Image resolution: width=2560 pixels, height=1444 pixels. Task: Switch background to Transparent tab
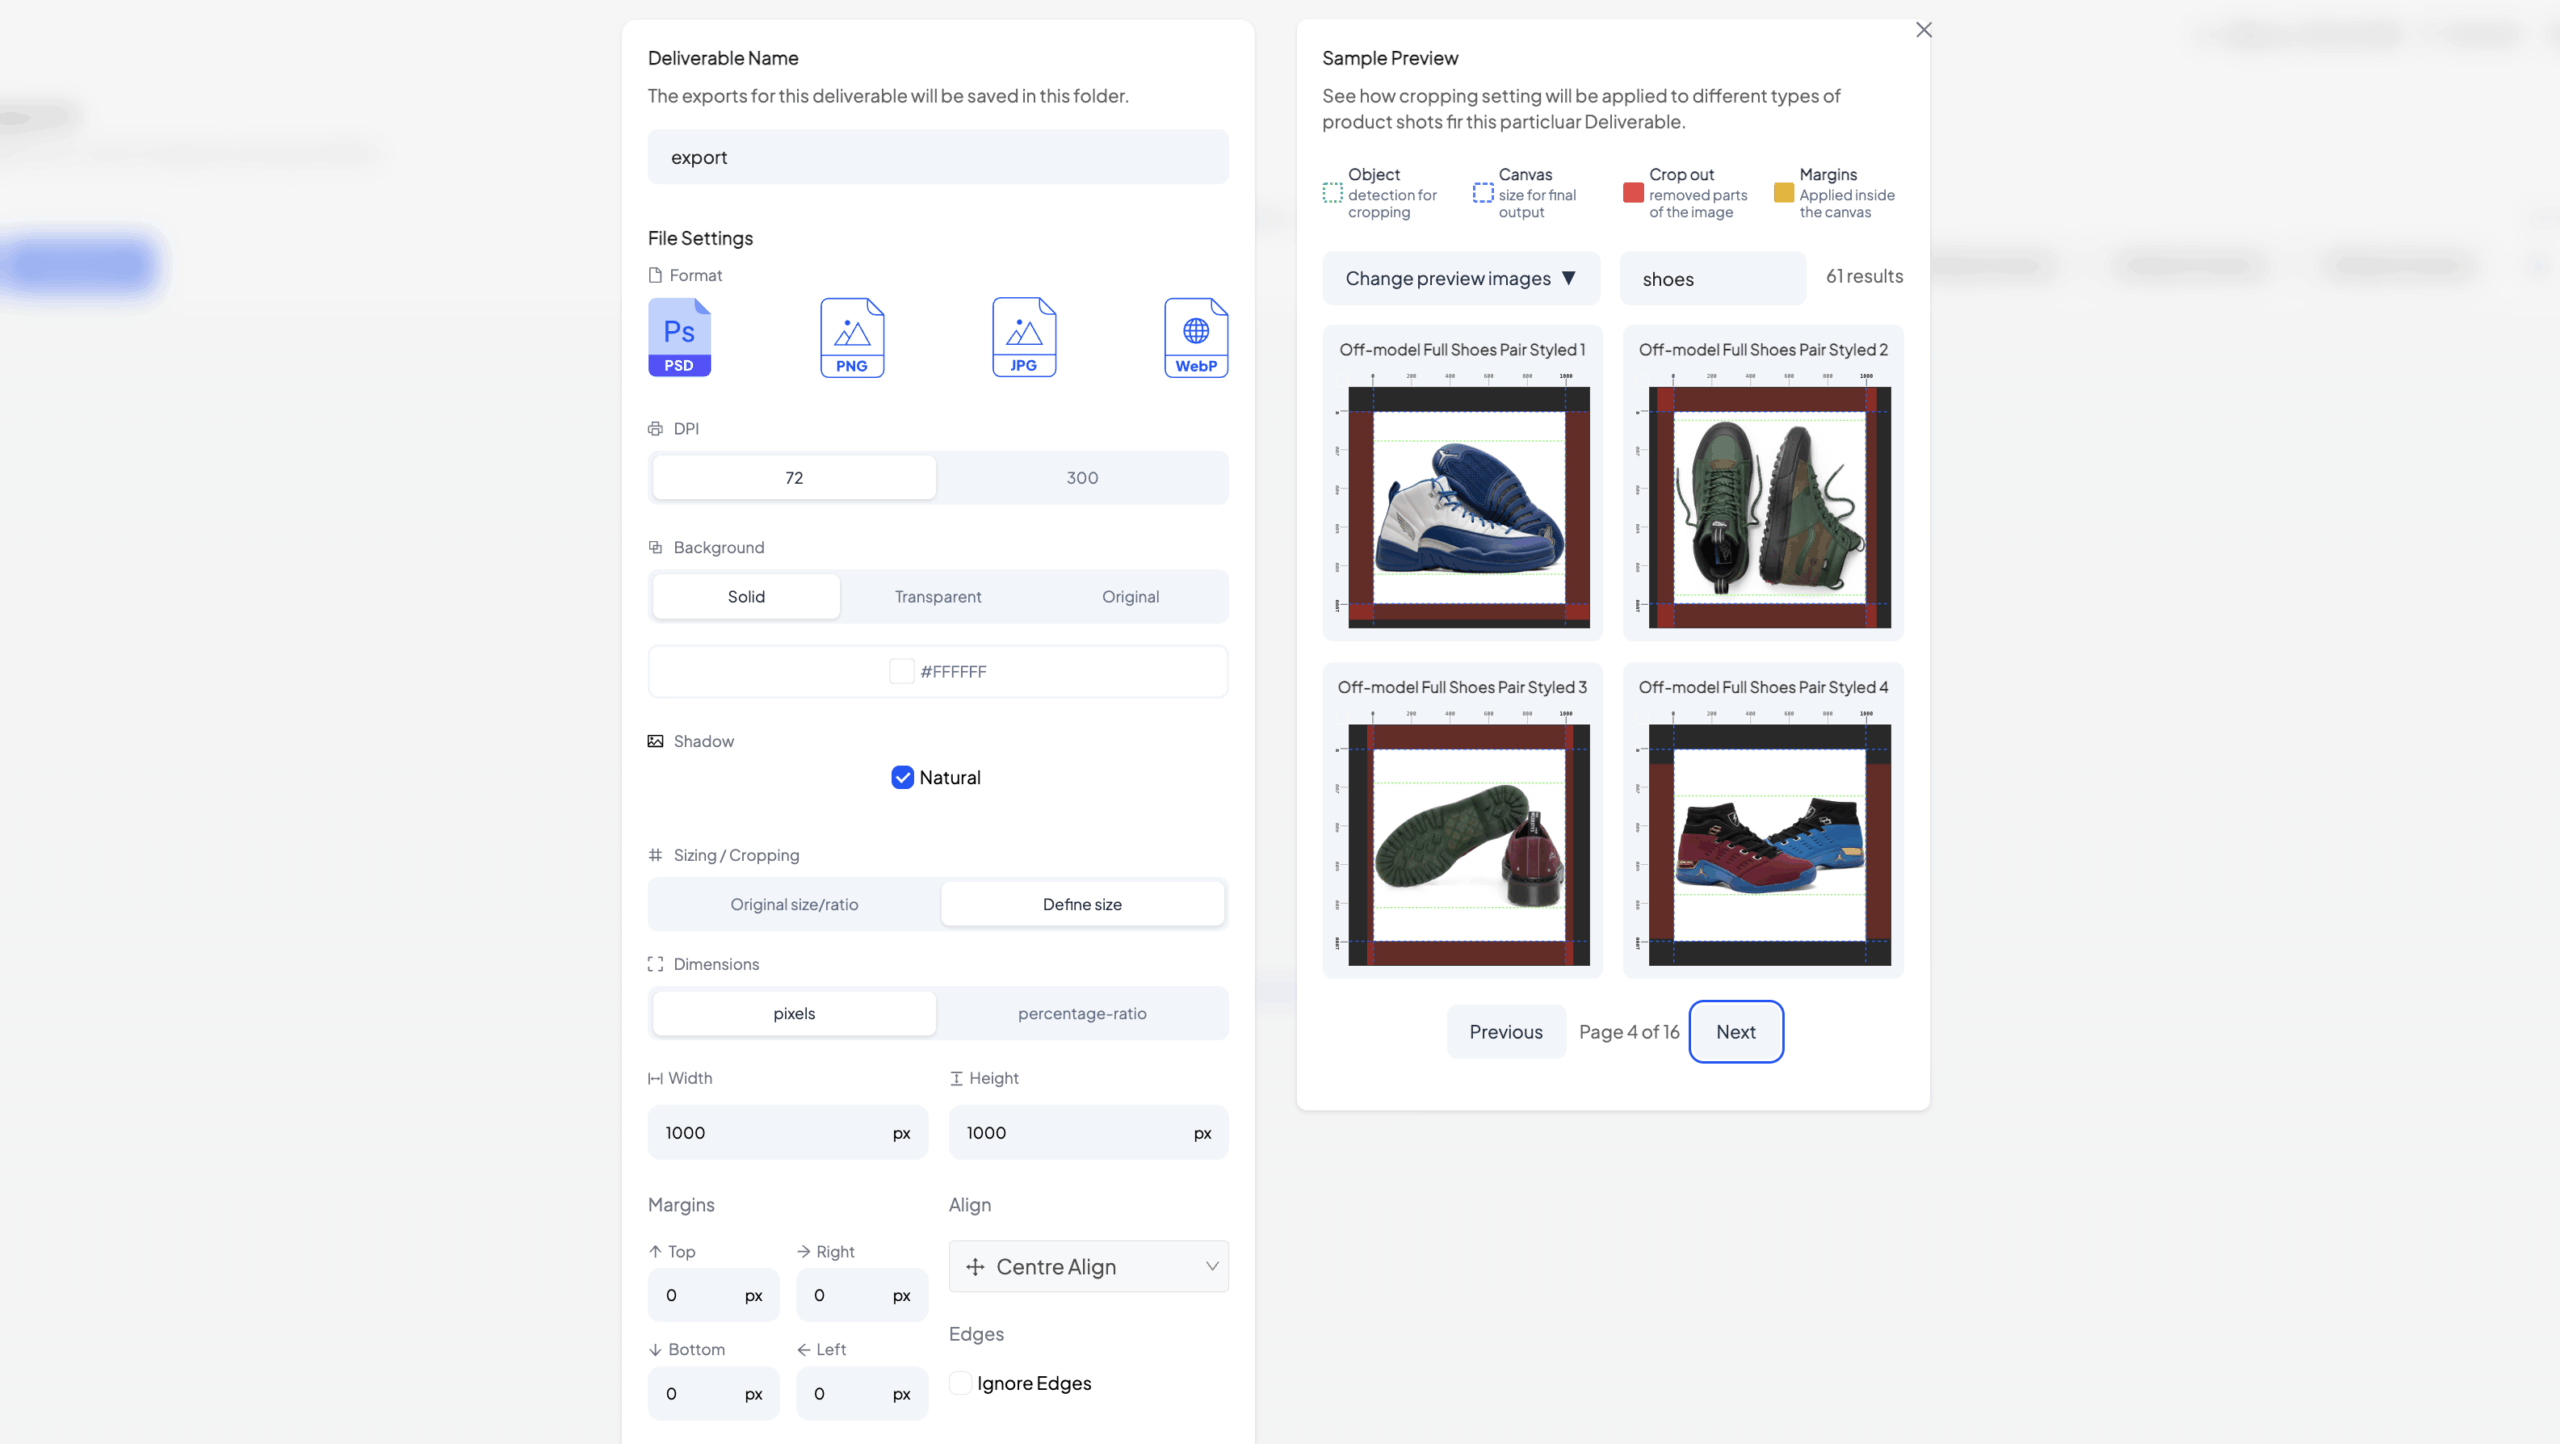point(937,597)
